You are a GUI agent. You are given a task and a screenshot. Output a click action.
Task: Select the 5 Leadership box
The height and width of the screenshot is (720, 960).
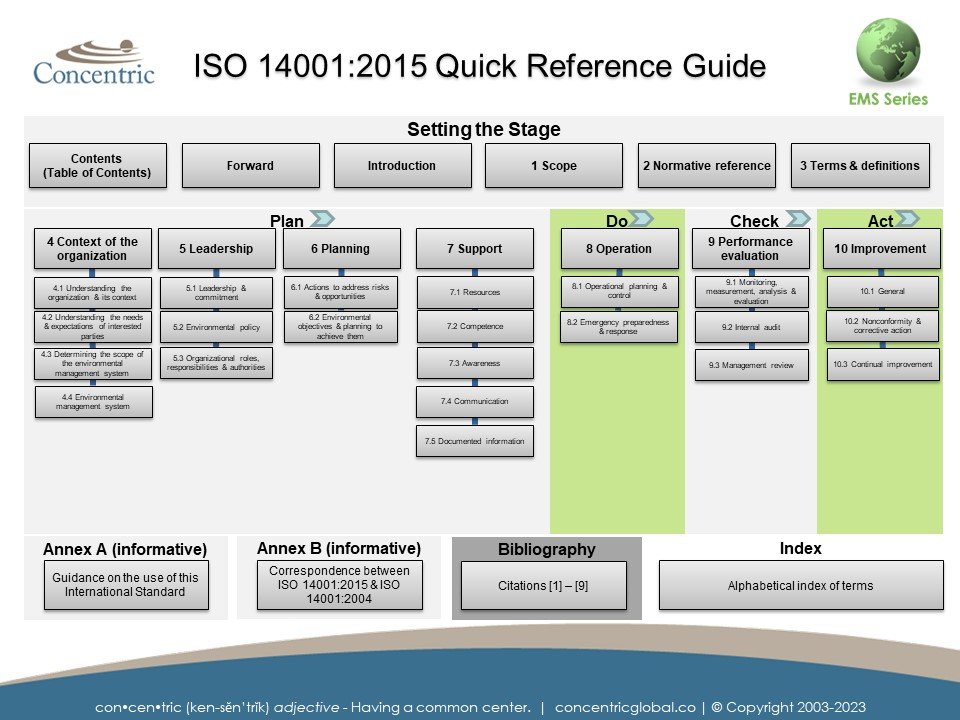218,248
